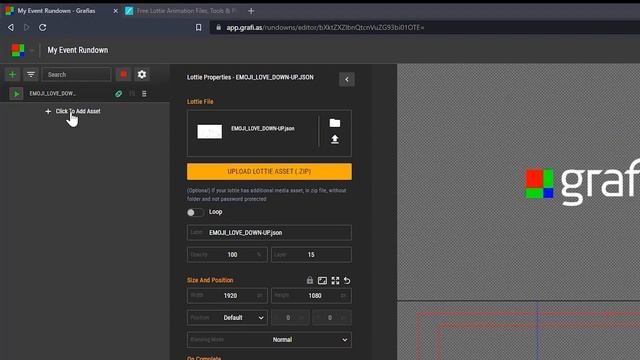Open the dropdown arrow next to the app logo
The width and height of the screenshot is (640, 360).
point(32,51)
